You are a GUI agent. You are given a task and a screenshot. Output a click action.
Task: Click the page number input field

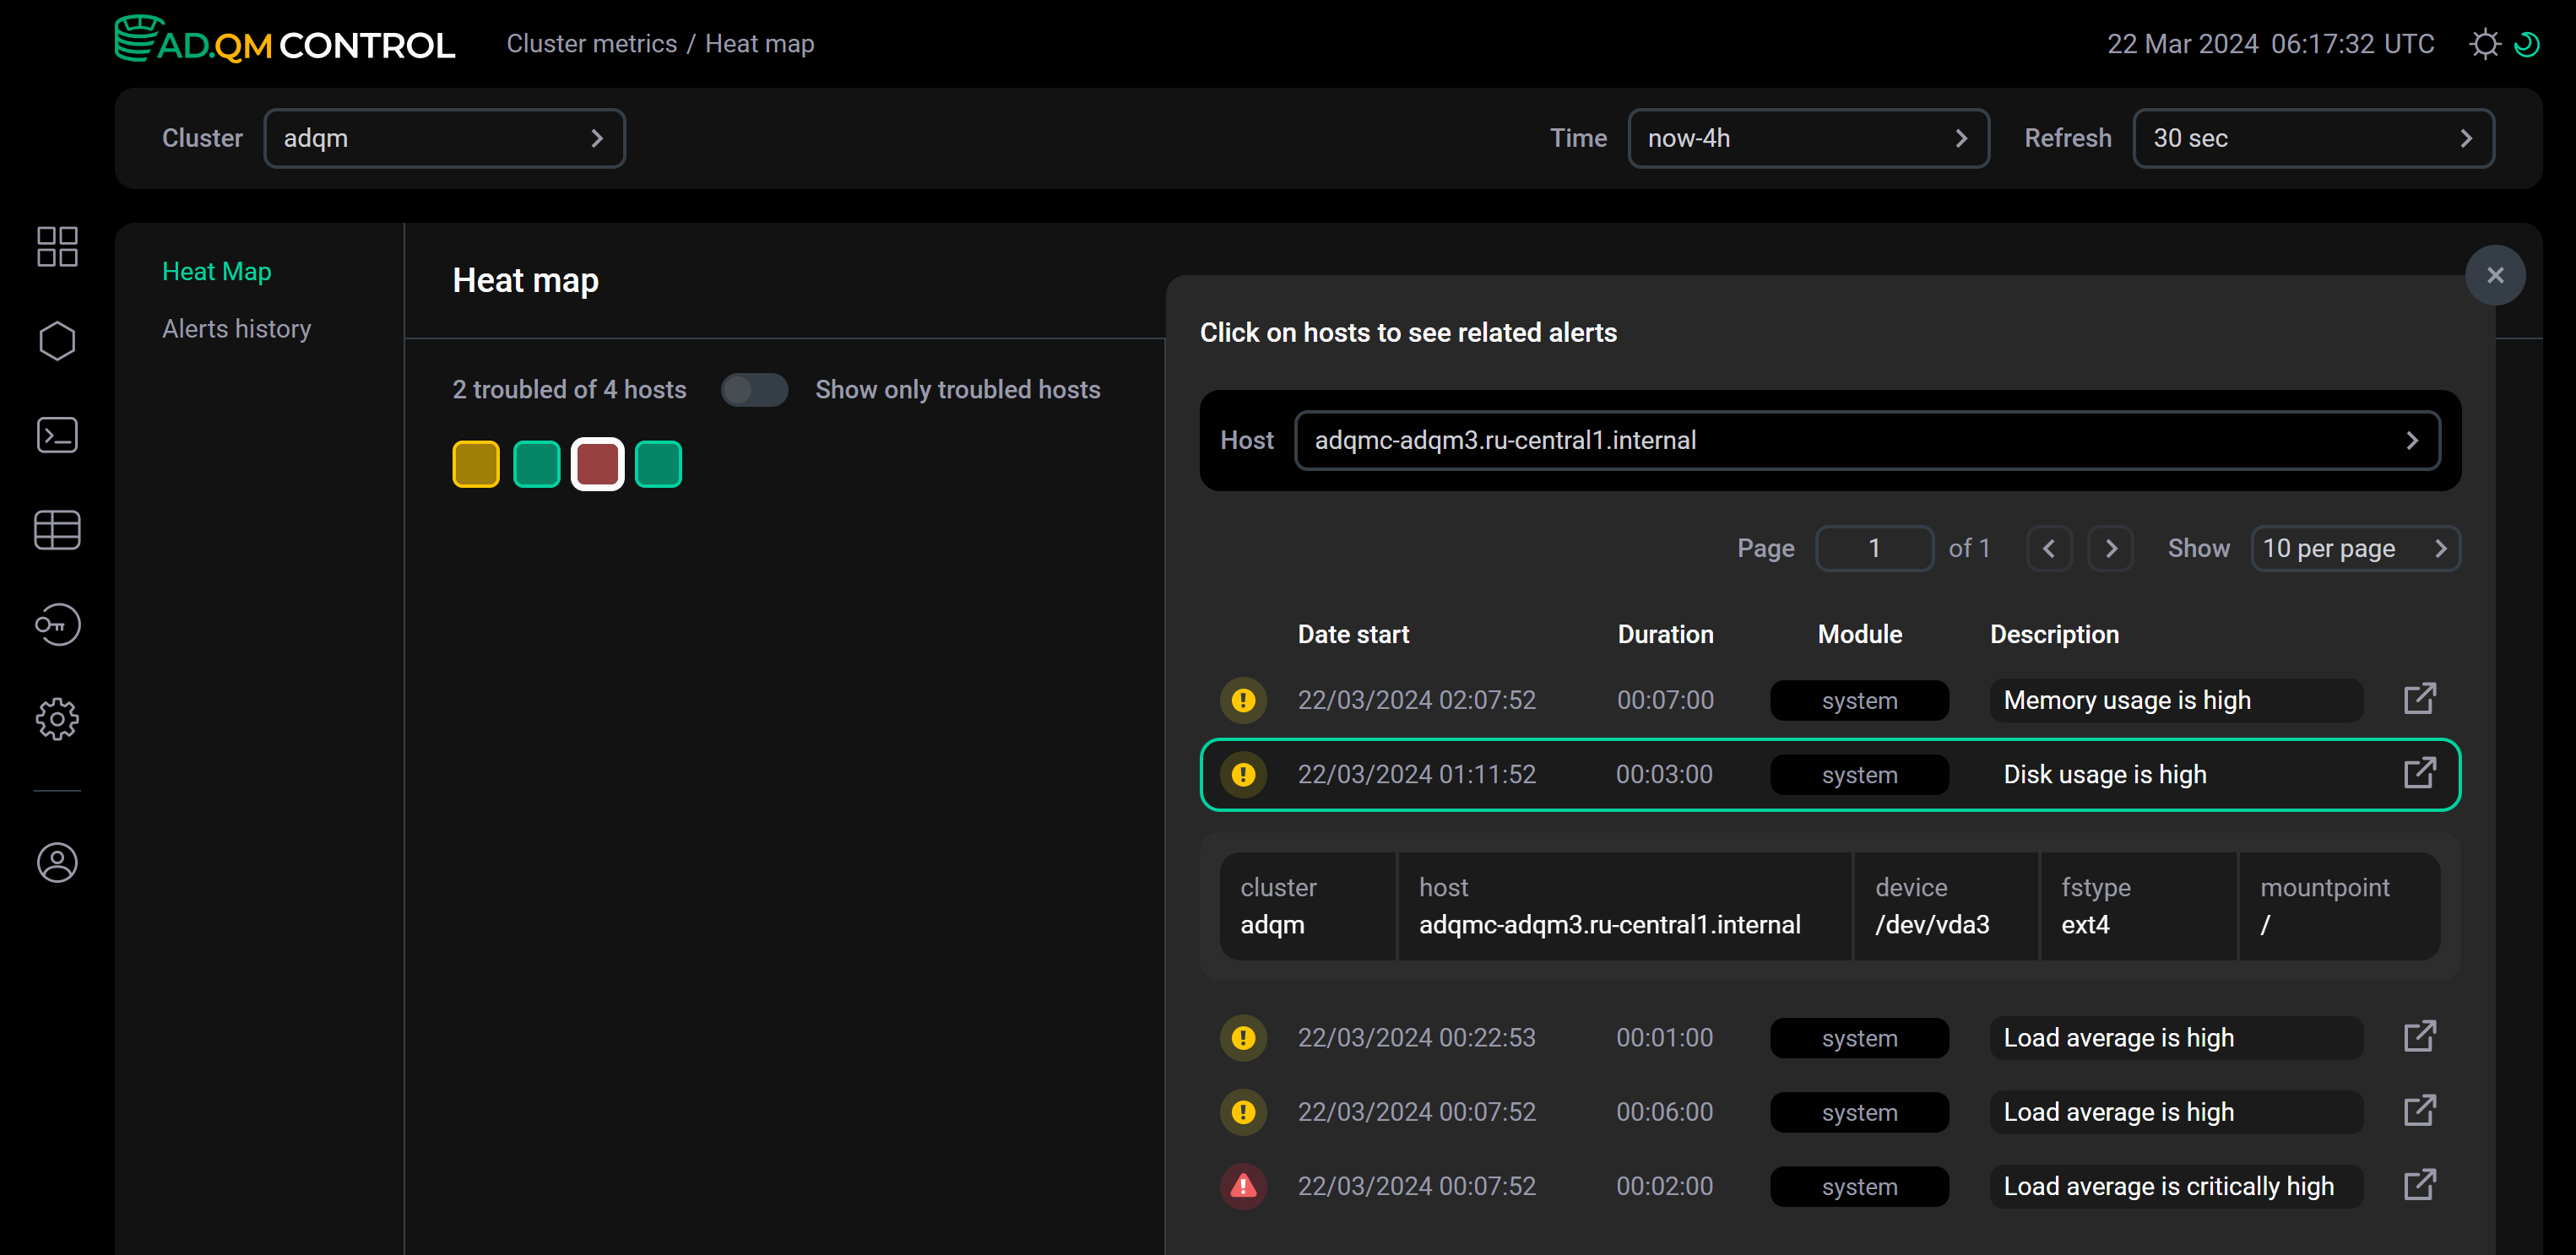click(x=1873, y=548)
